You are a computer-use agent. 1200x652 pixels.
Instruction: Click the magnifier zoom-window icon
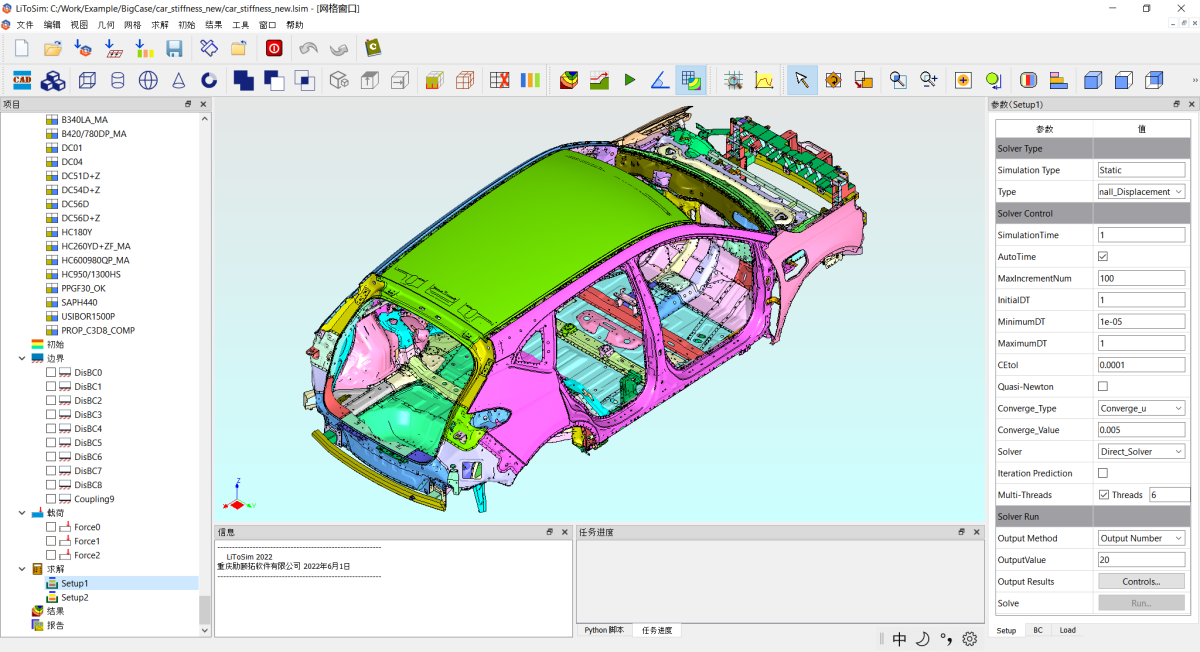click(898, 80)
